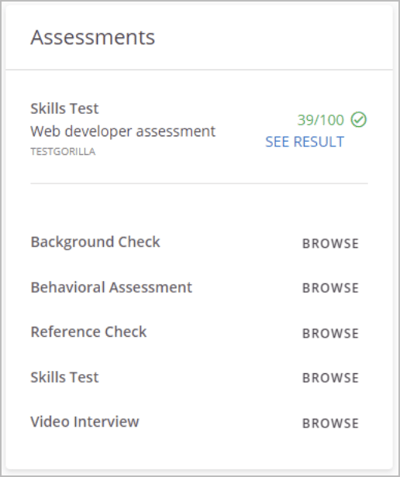400x477 pixels.
Task: Select the Background Check row label
Action: 95,242
